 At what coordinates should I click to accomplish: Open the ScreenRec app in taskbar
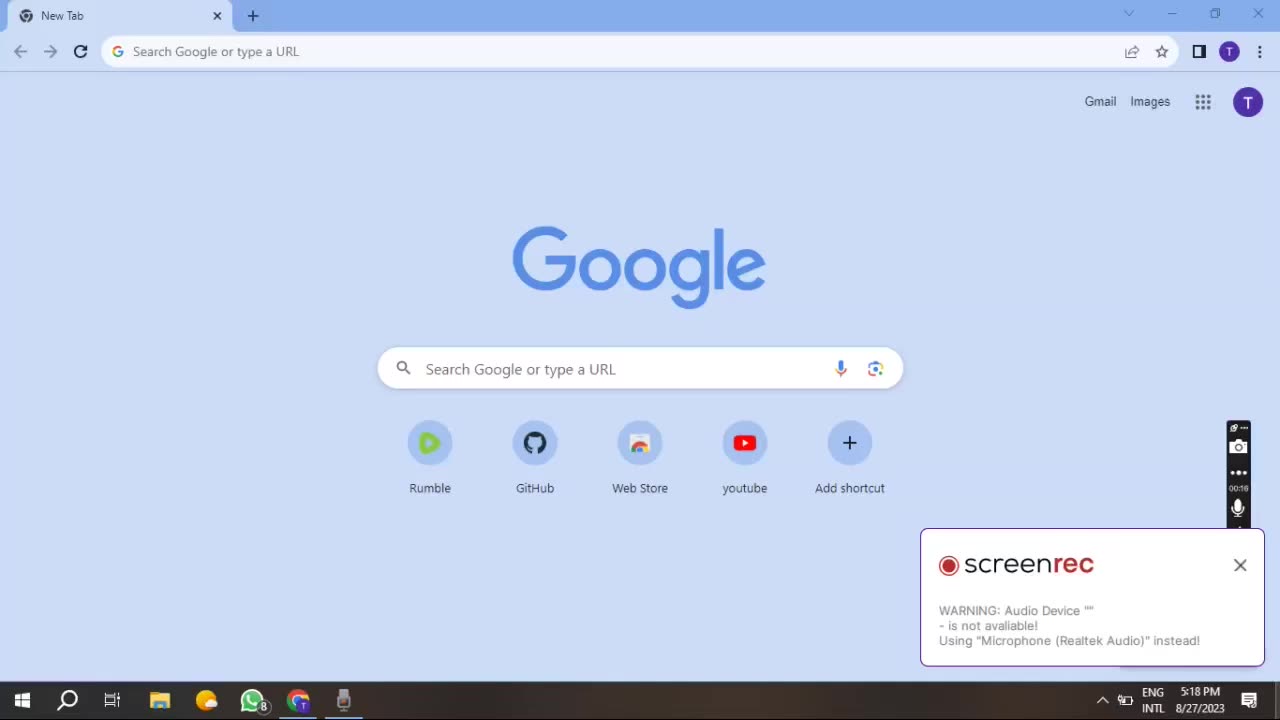pyautogui.click(x=344, y=701)
